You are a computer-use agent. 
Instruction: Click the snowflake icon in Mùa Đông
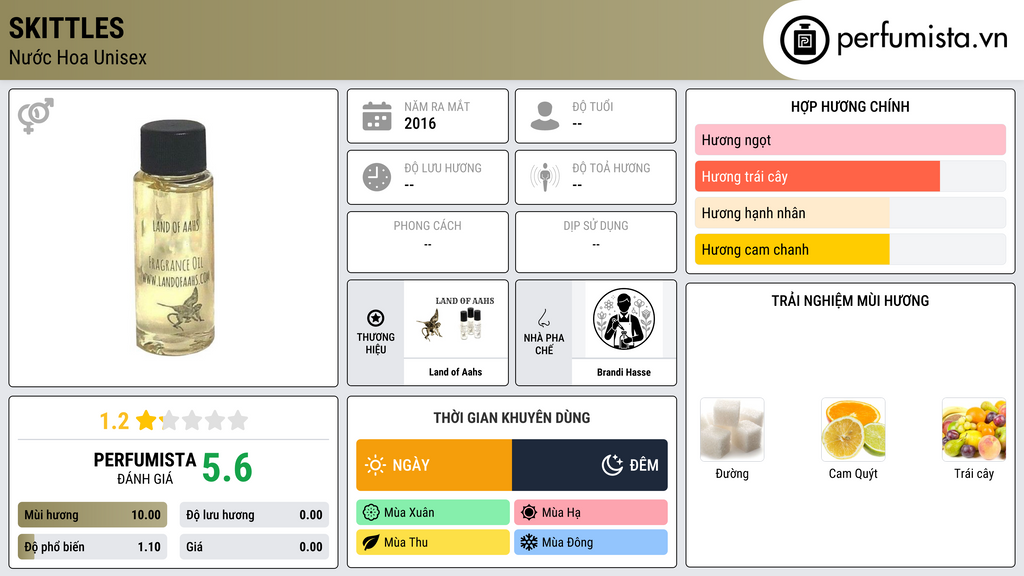(529, 542)
